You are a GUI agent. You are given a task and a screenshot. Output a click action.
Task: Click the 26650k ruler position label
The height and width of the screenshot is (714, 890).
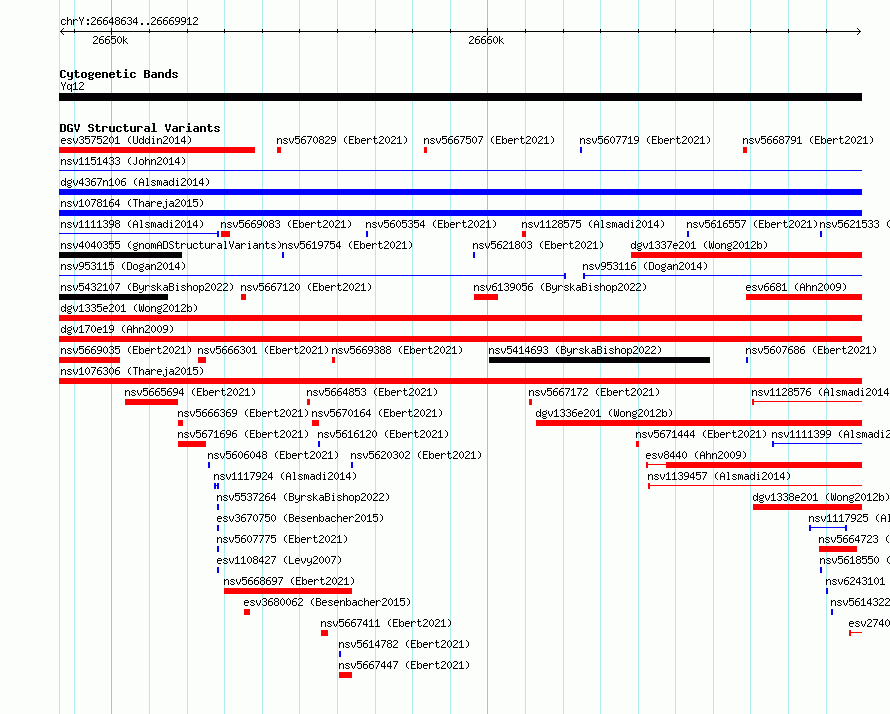click(x=110, y=40)
